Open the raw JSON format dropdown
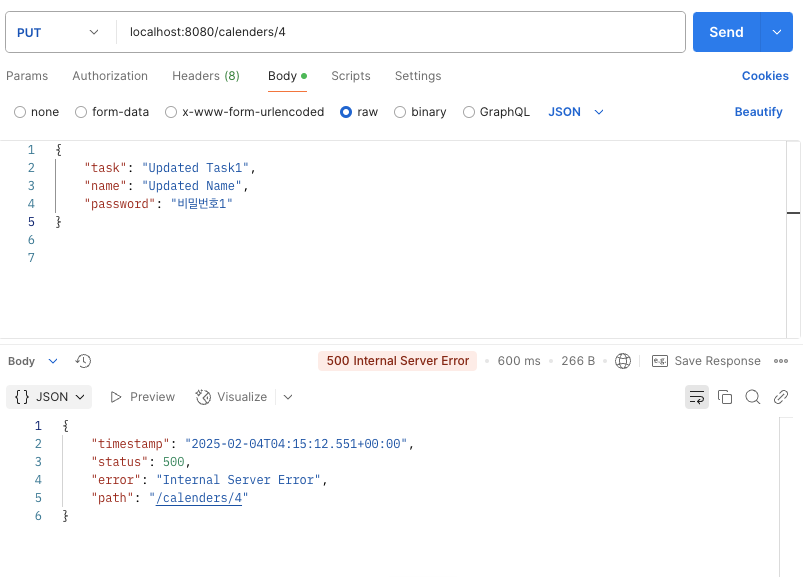The height and width of the screenshot is (577, 803). point(576,112)
